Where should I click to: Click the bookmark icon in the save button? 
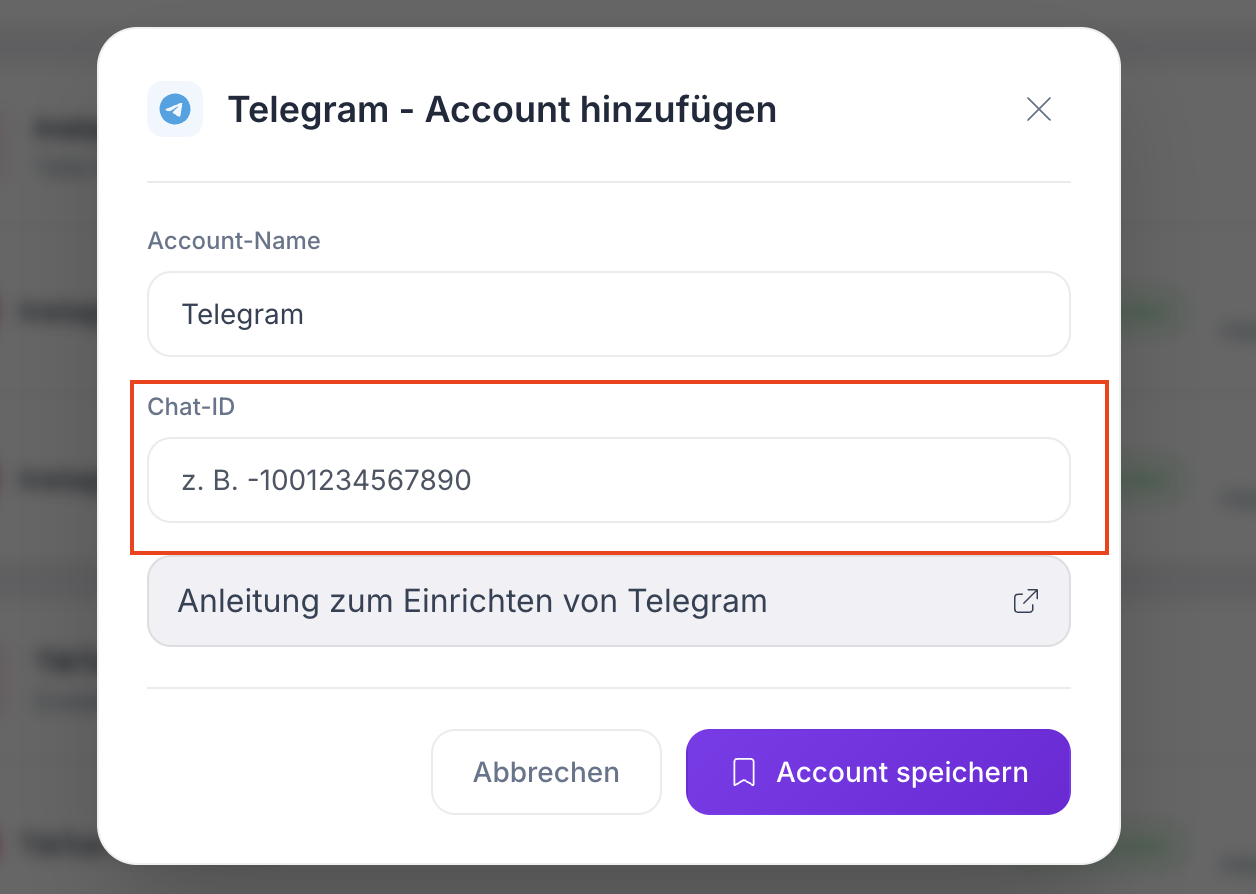[x=743, y=772]
